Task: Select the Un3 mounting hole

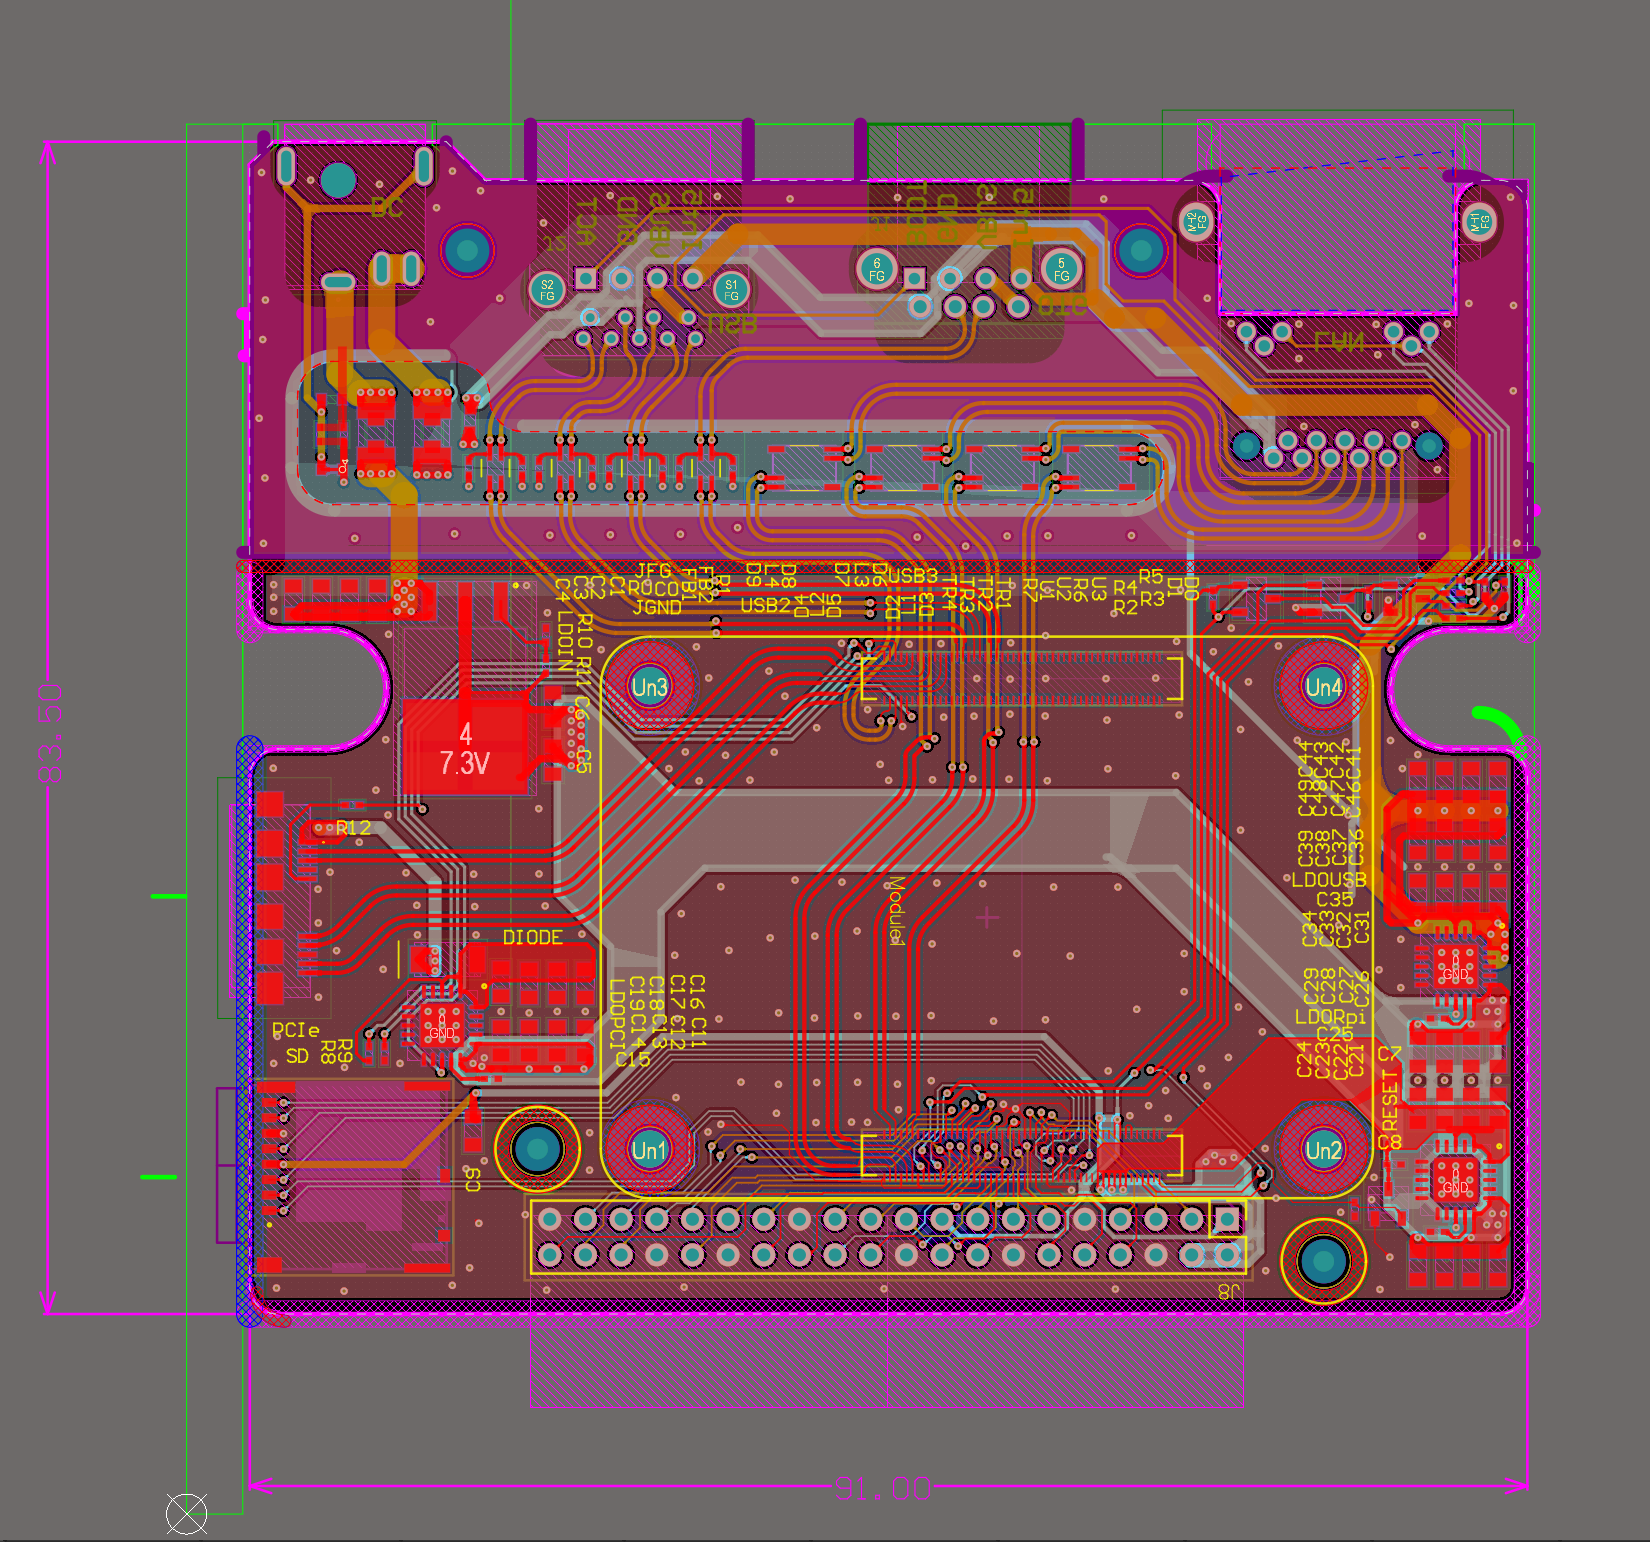Action: 649,687
